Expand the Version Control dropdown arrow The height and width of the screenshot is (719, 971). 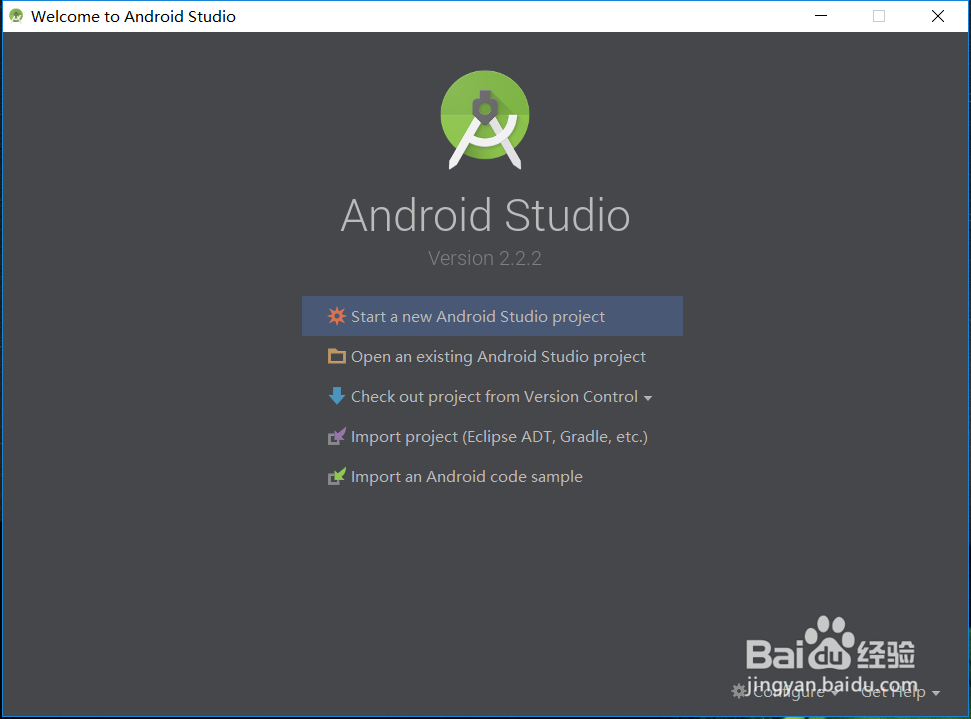[x=648, y=398]
